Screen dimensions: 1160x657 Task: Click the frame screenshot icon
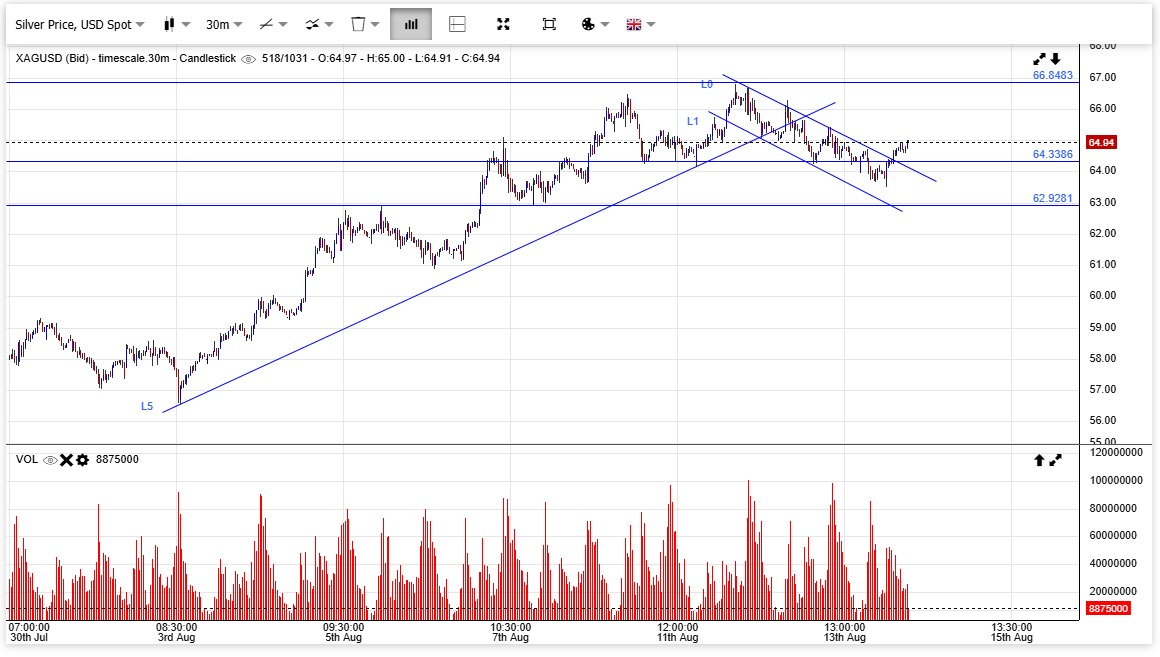click(549, 24)
